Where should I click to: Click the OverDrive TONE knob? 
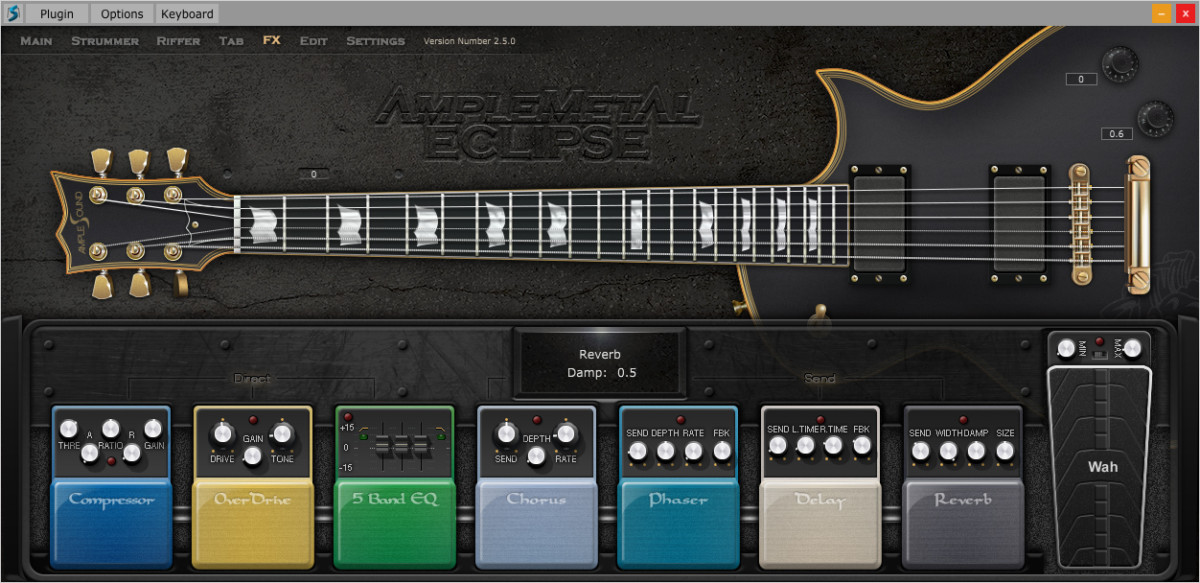(282, 433)
